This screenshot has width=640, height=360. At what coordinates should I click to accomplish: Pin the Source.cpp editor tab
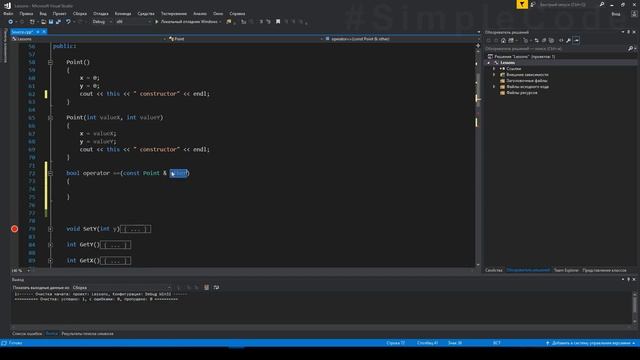38,31
